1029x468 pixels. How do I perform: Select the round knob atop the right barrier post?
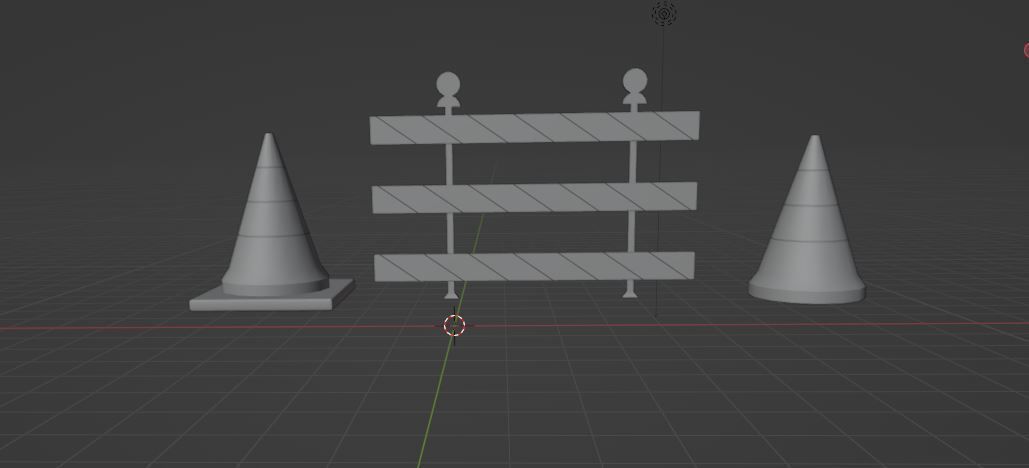[x=635, y=81]
